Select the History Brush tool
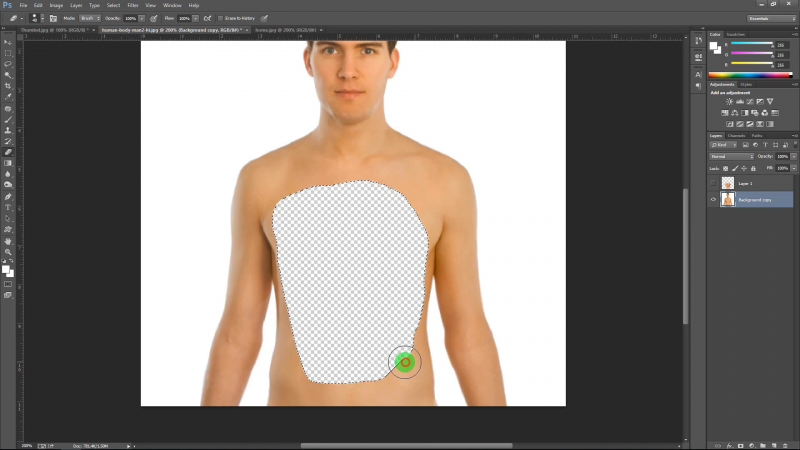800x450 pixels. click(x=8, y=141)
